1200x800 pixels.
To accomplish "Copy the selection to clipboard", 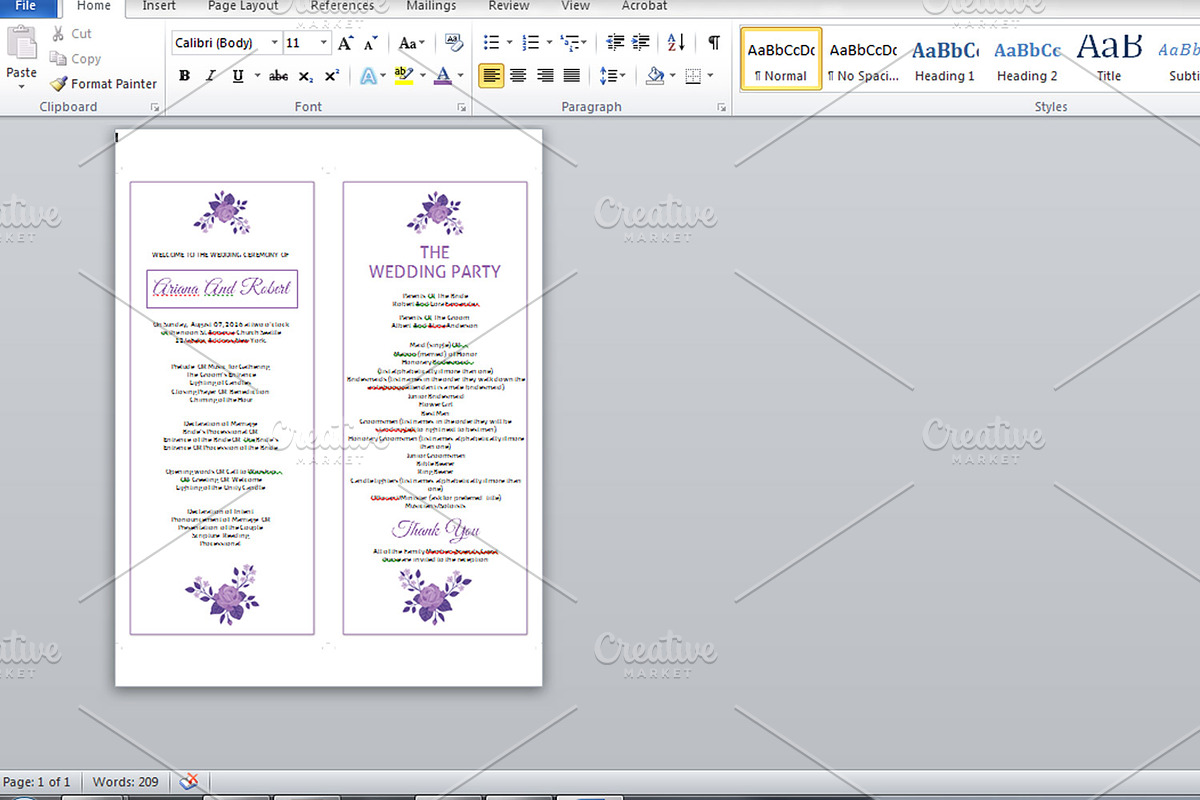I will coord(75,59).
